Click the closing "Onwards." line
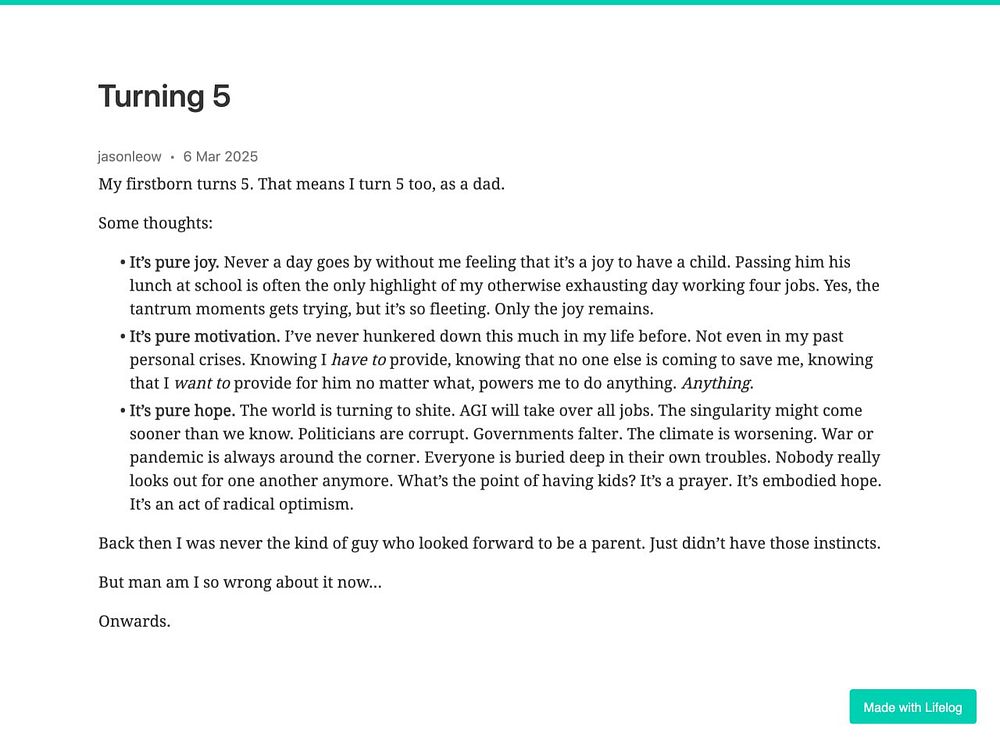Screen dimensions: 1000x744 tap(135, 621)
